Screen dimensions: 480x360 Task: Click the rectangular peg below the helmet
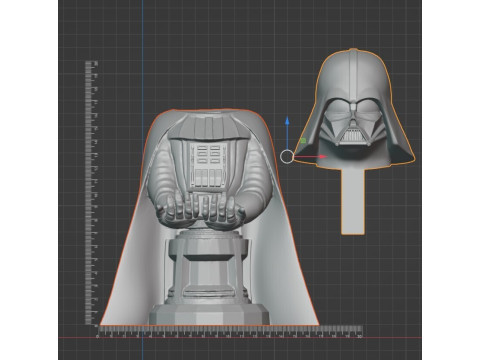[x=353, y=202]
